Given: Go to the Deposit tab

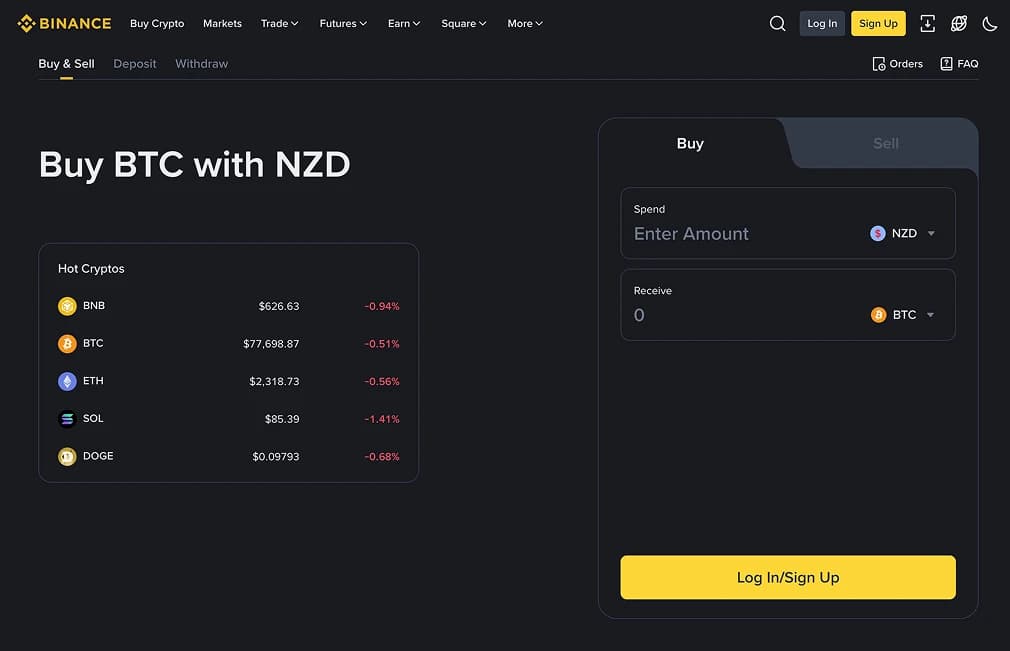Looking at the screenshot, I should point(134,63).
